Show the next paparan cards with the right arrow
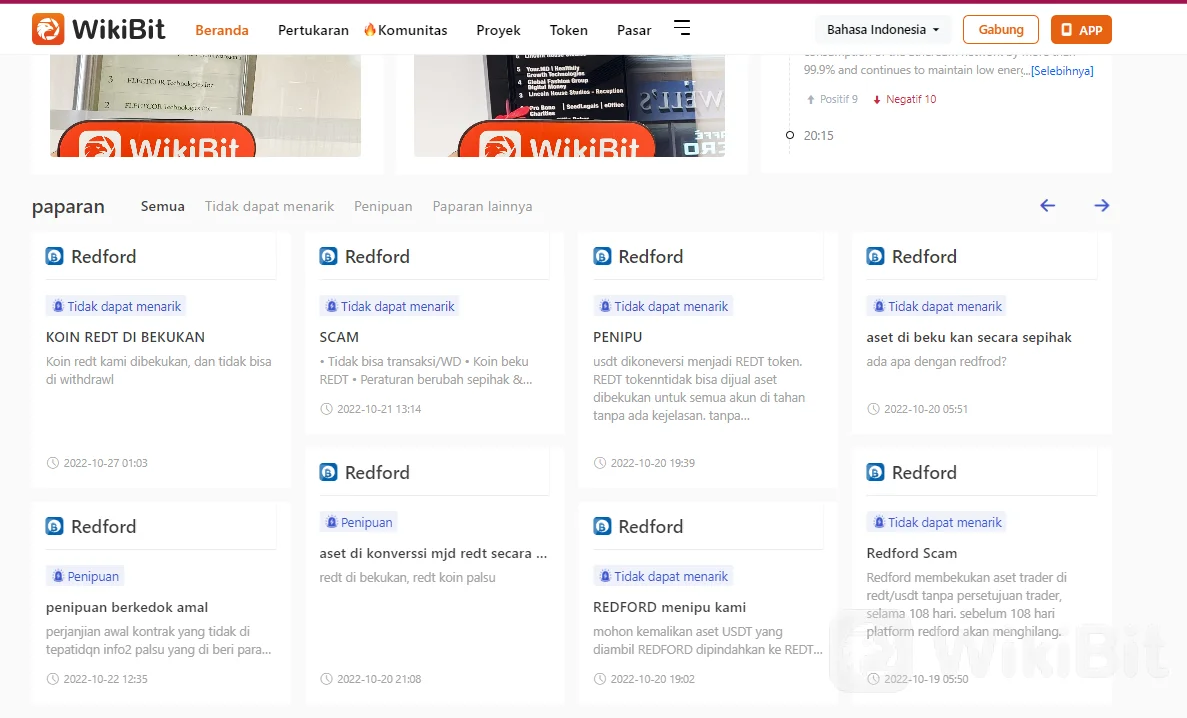 point(1101,205)
